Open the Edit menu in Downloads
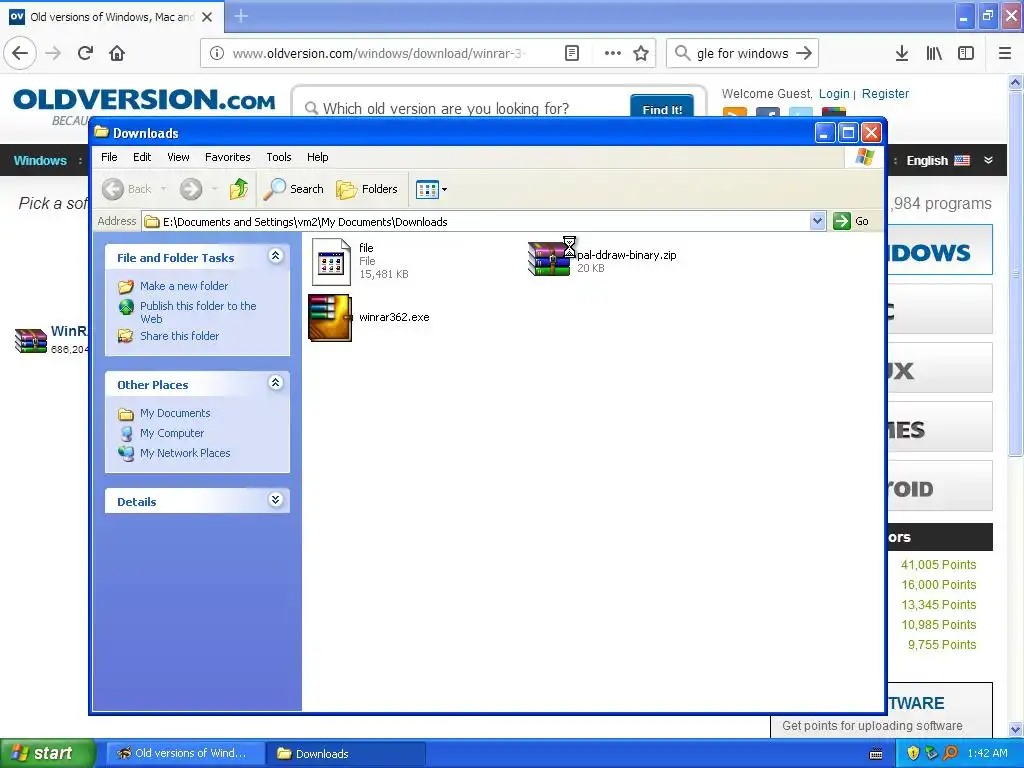1024x768 pixels. point(142,157)
